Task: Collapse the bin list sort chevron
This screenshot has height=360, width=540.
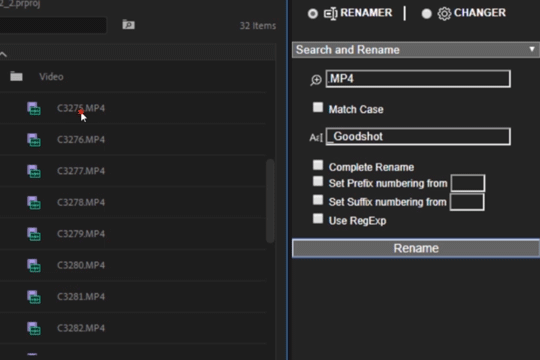Action: (3, 54)
